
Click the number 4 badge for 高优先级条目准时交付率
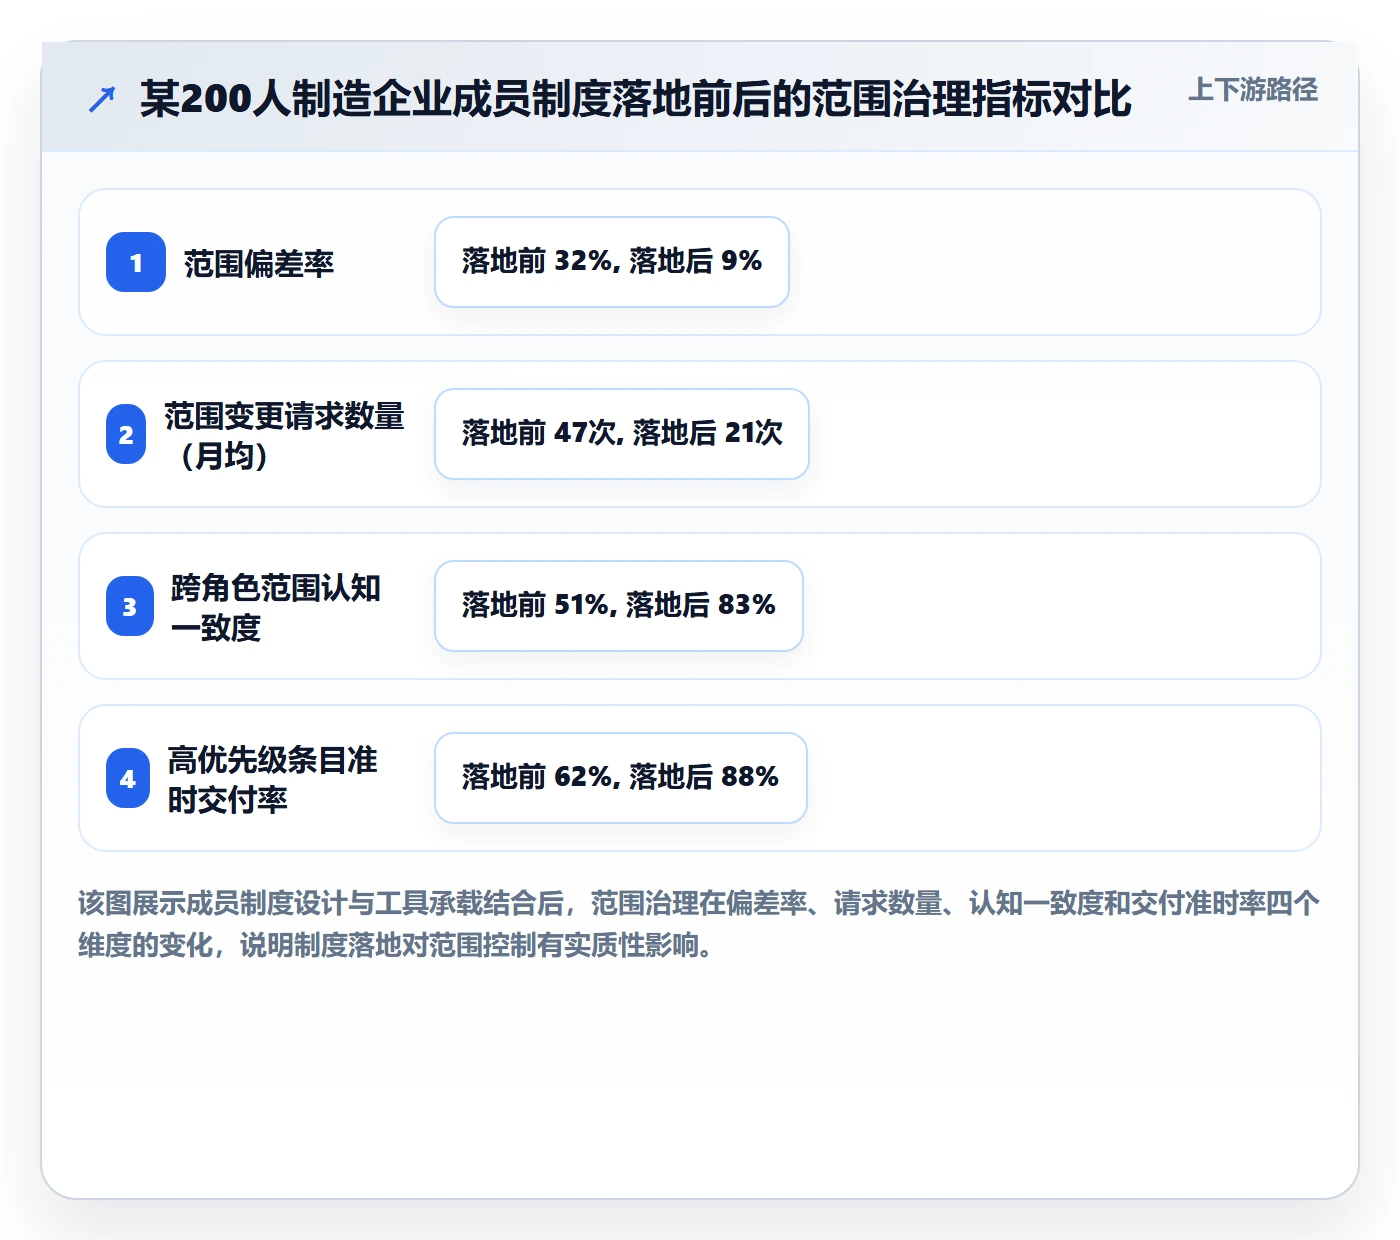[128, 778]
